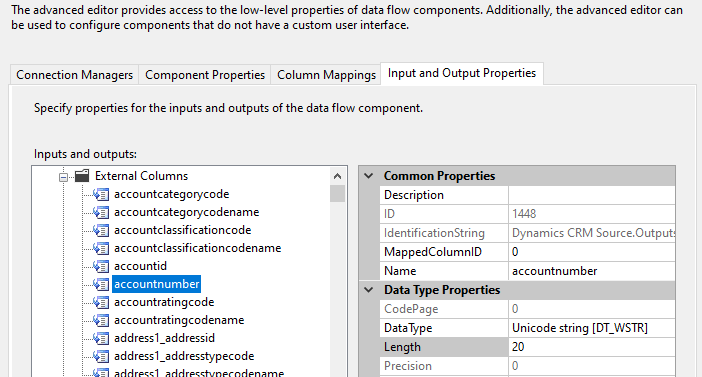The width and height of the screenshot is (702, 377).
Task: Switch to the Component Properties tab
Action: (x=205, y=75)
